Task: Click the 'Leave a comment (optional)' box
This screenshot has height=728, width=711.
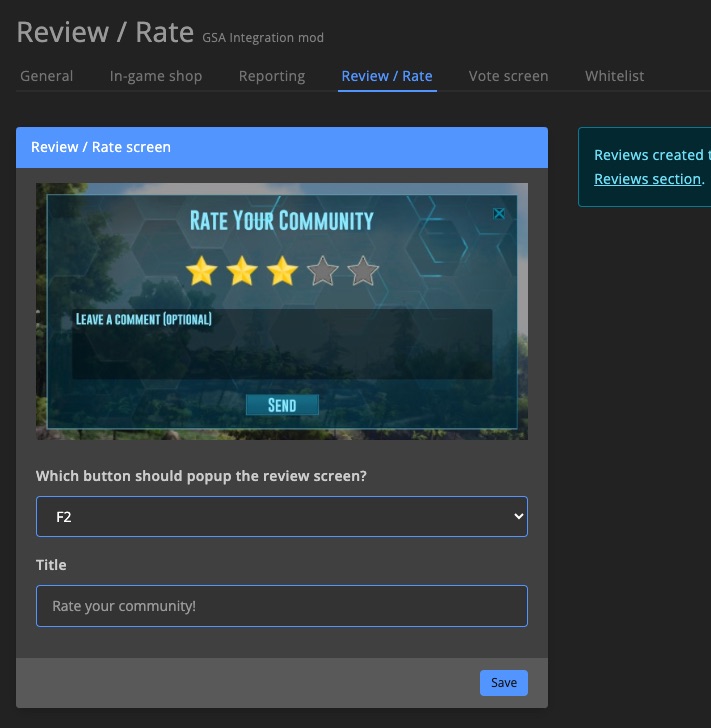Action: [282, 344]
